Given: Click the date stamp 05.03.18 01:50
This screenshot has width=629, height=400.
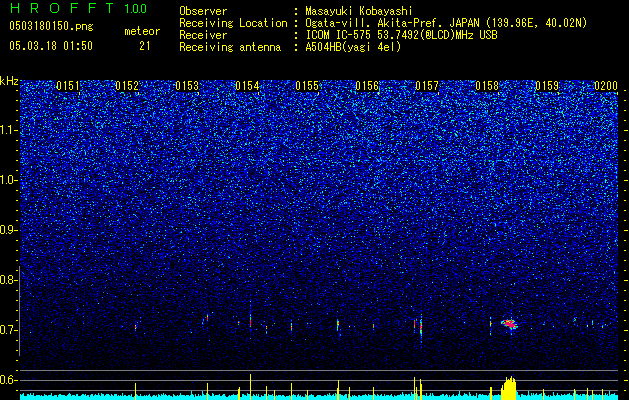Looking at the screenshot, I should coord(51,46).
